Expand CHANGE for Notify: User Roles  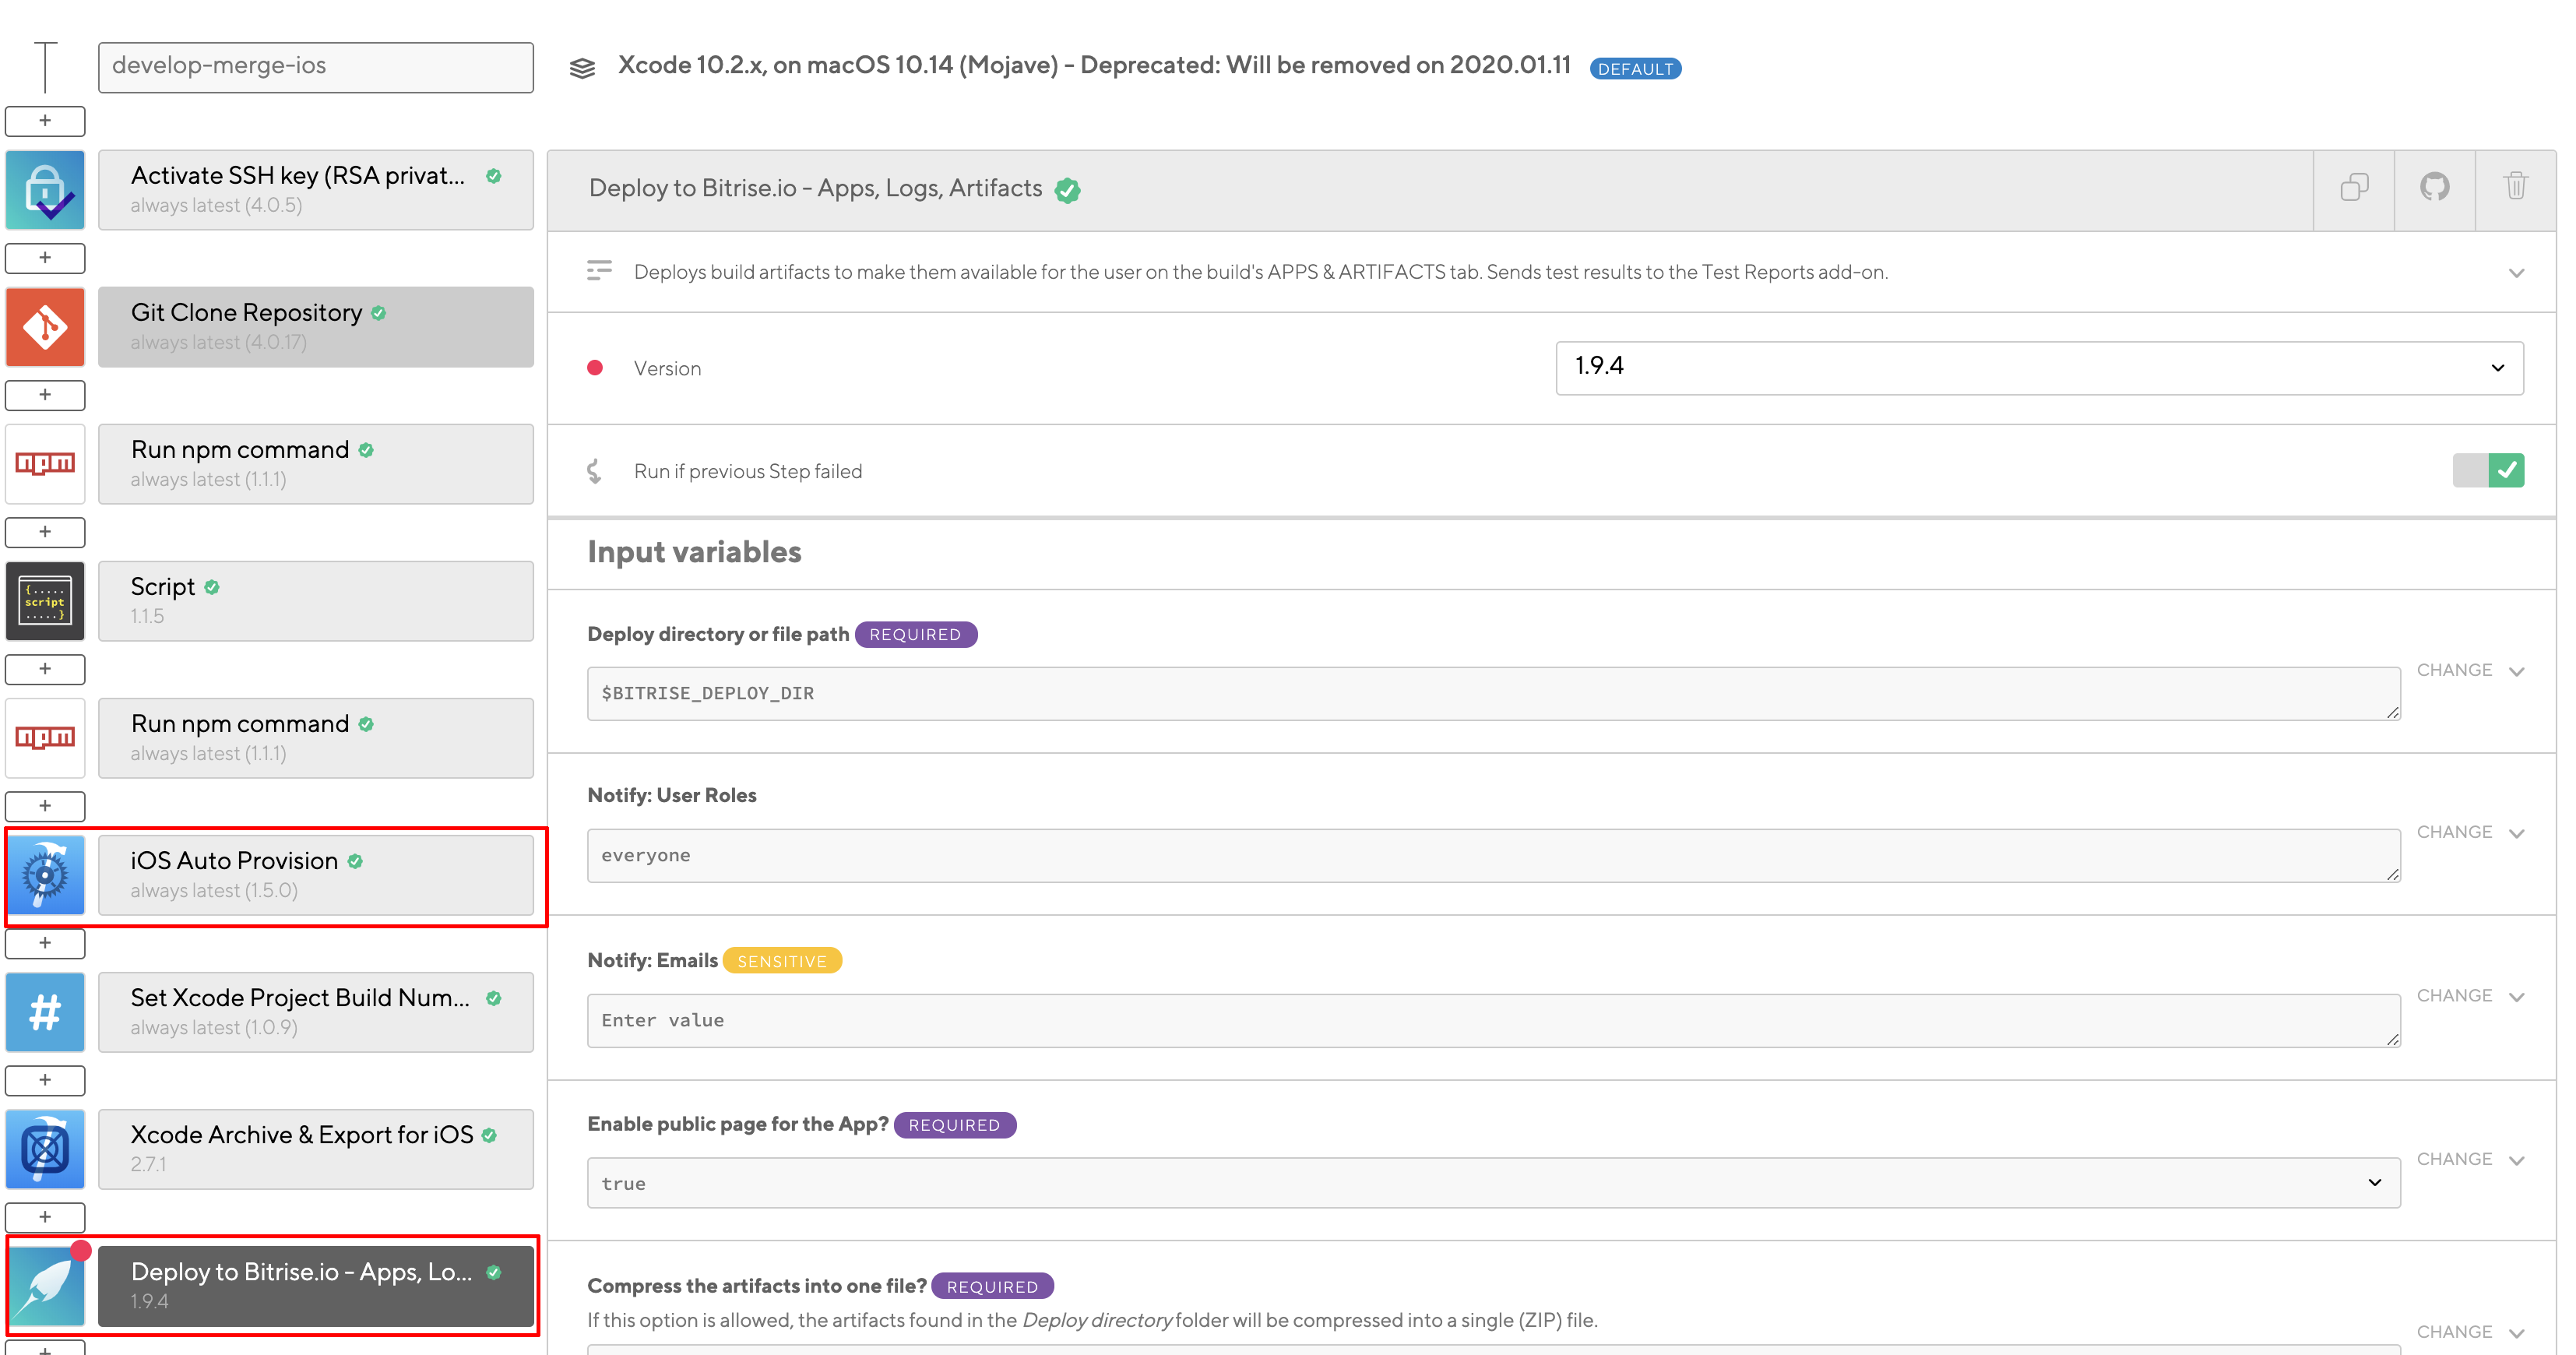coord(2470,832)
